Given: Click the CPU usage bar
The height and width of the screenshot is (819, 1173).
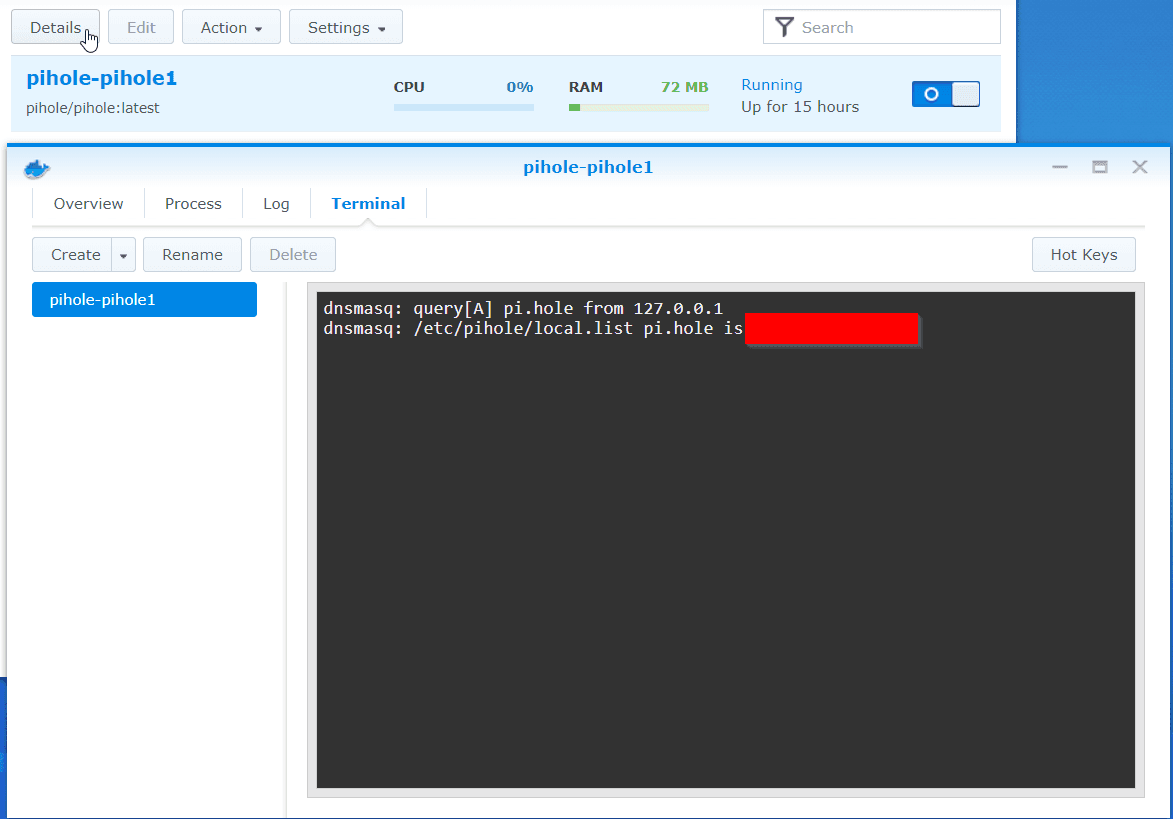Looking at the screenshot, I should pos(464,108).
